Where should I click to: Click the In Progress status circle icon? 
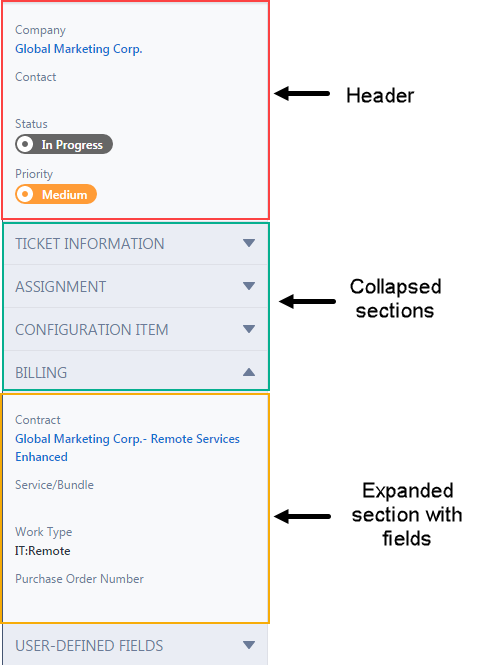[25, 144]
